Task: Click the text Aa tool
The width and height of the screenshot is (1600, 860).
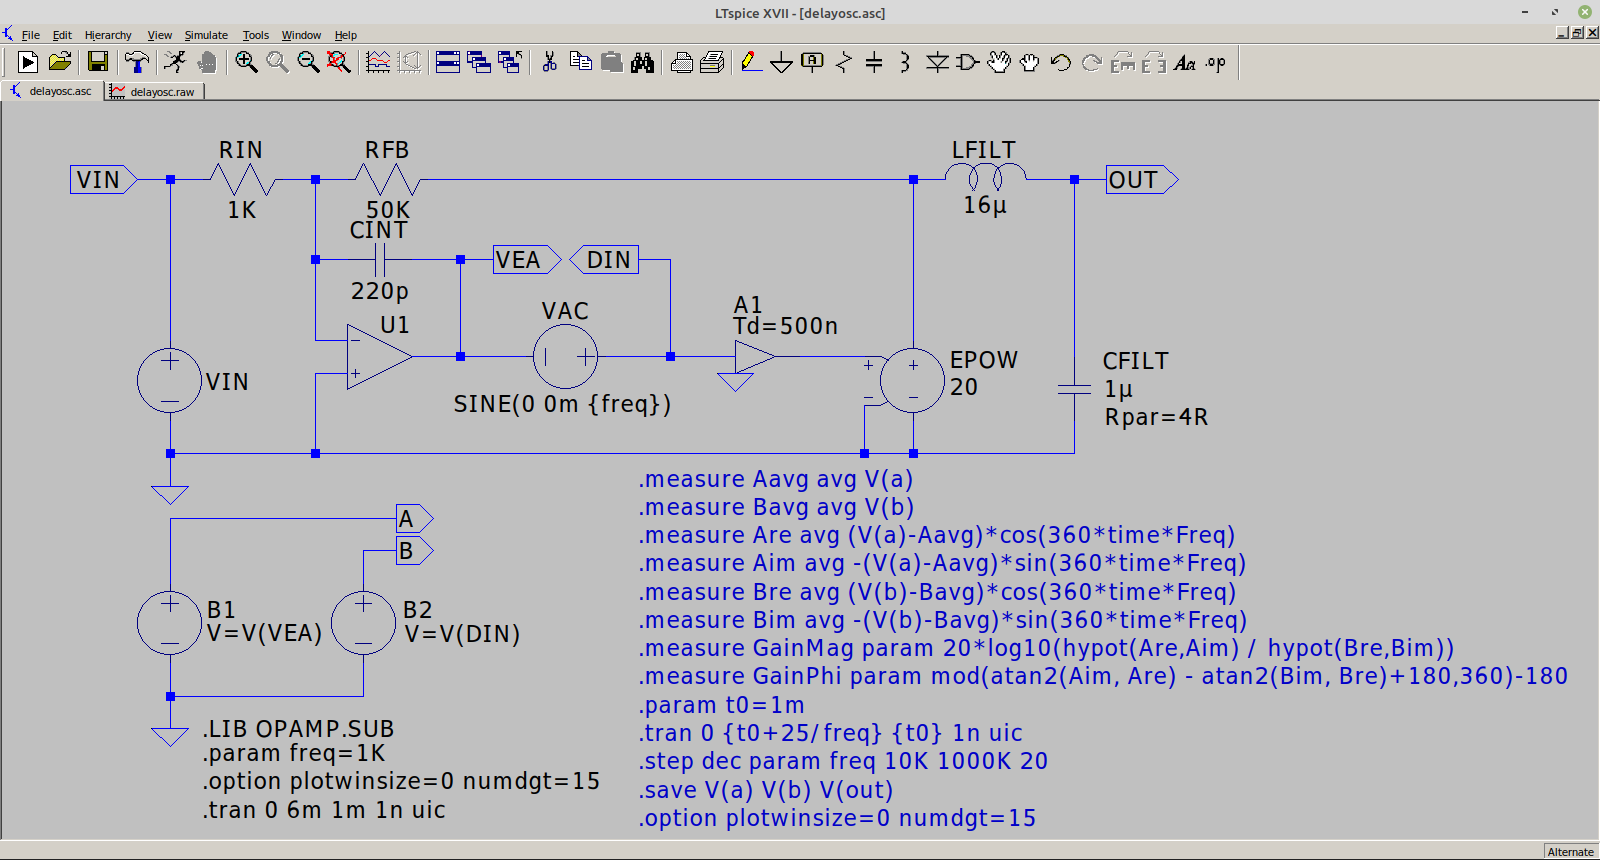Action: tap(1185, 62)
